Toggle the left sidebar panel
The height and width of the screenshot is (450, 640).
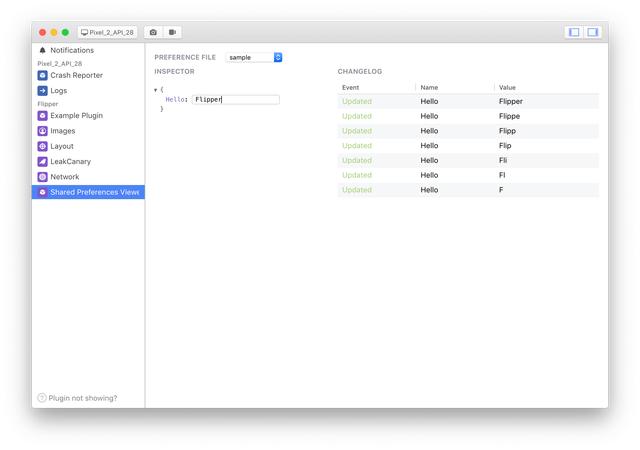tap(574, 32)
